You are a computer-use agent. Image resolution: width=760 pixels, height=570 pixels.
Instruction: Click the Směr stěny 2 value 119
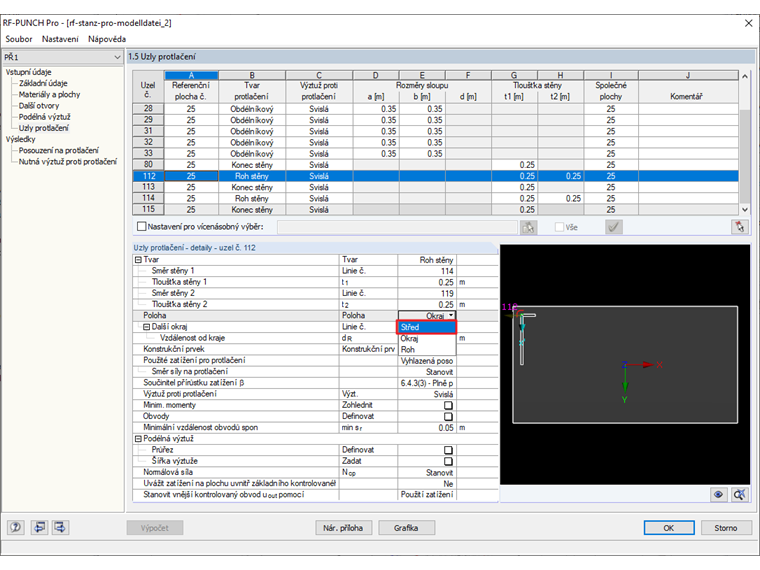click(x=427, y=293)
